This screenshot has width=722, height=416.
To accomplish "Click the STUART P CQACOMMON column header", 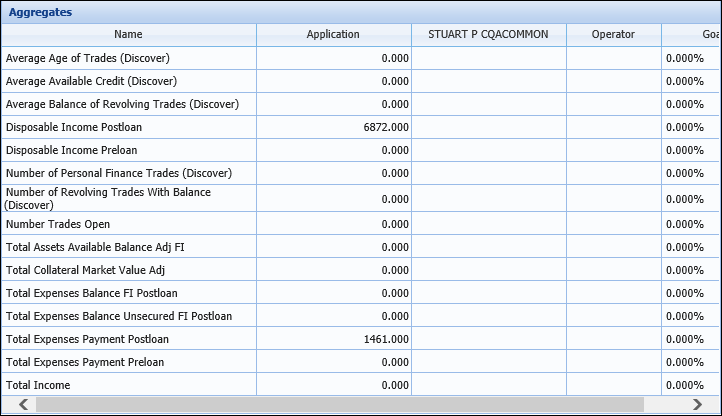I will click(x=489, y=35).
